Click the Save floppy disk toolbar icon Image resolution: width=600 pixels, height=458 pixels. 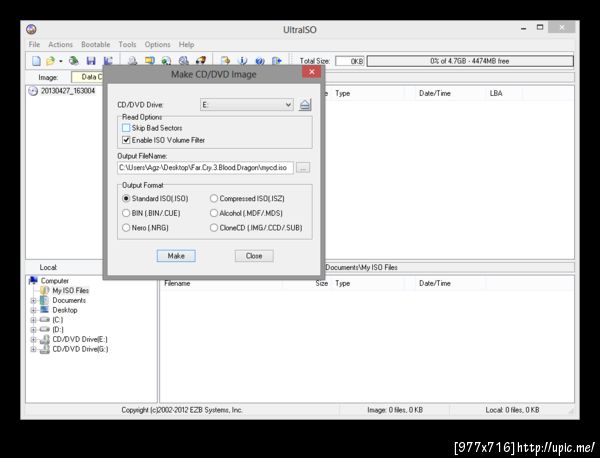(91, 61)
